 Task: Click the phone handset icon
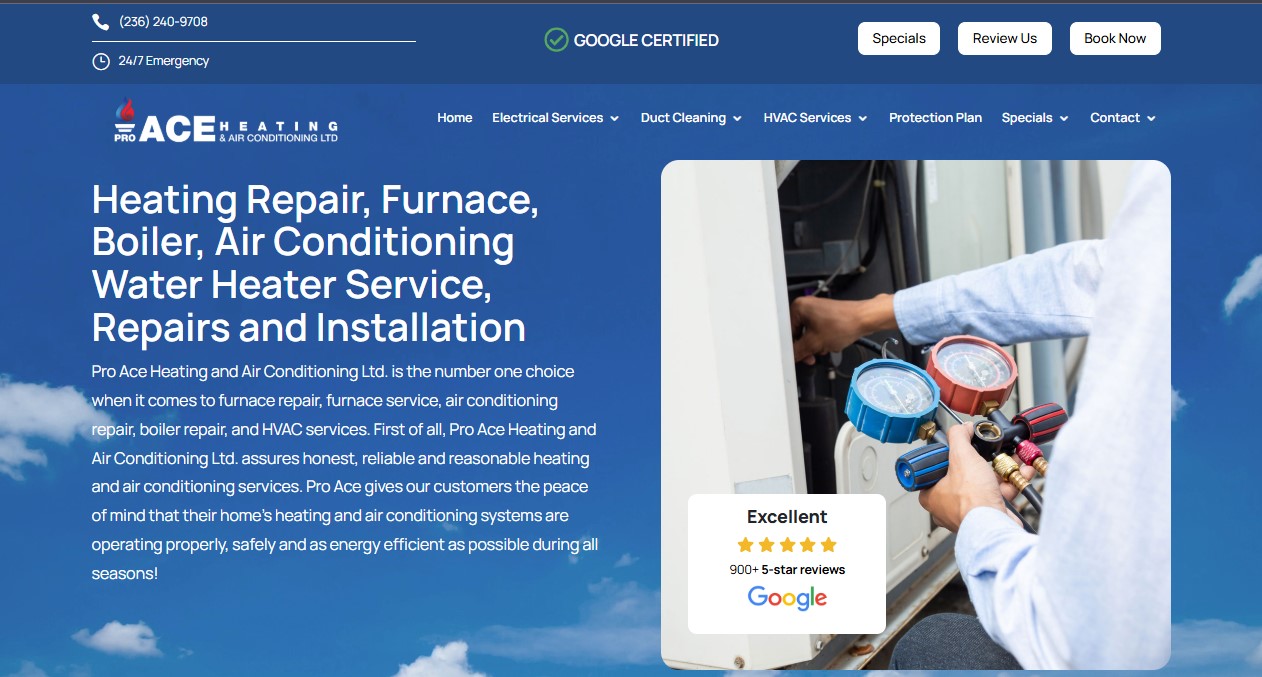[100, 22]
